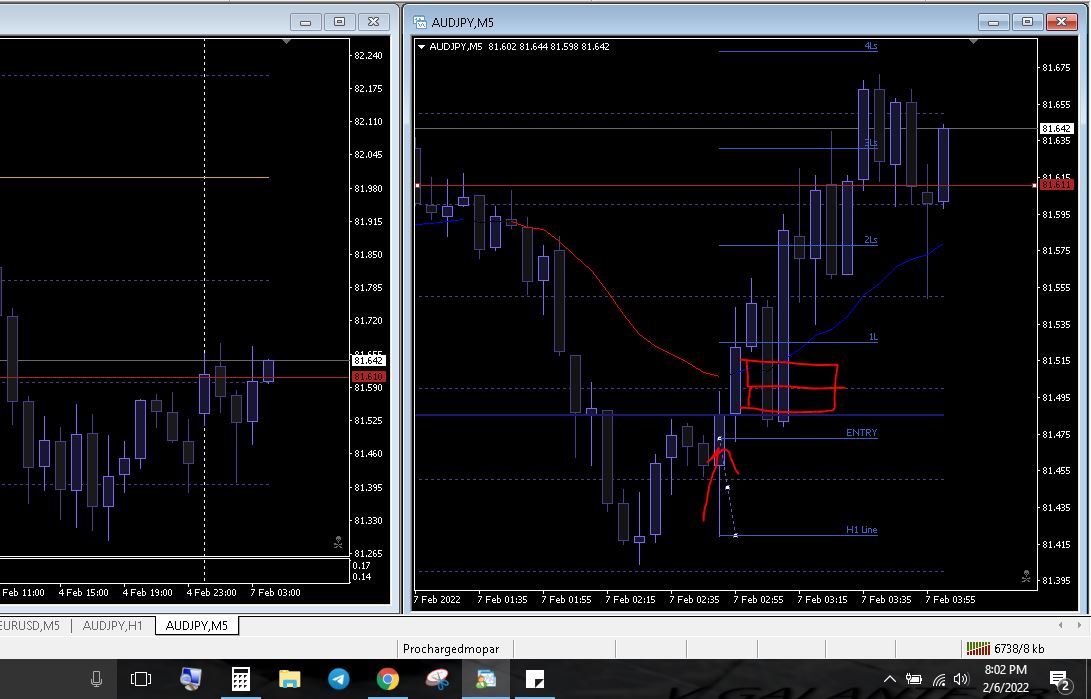Click the right tab scroll arrow of the chart tabs

tap(1079, 625)
